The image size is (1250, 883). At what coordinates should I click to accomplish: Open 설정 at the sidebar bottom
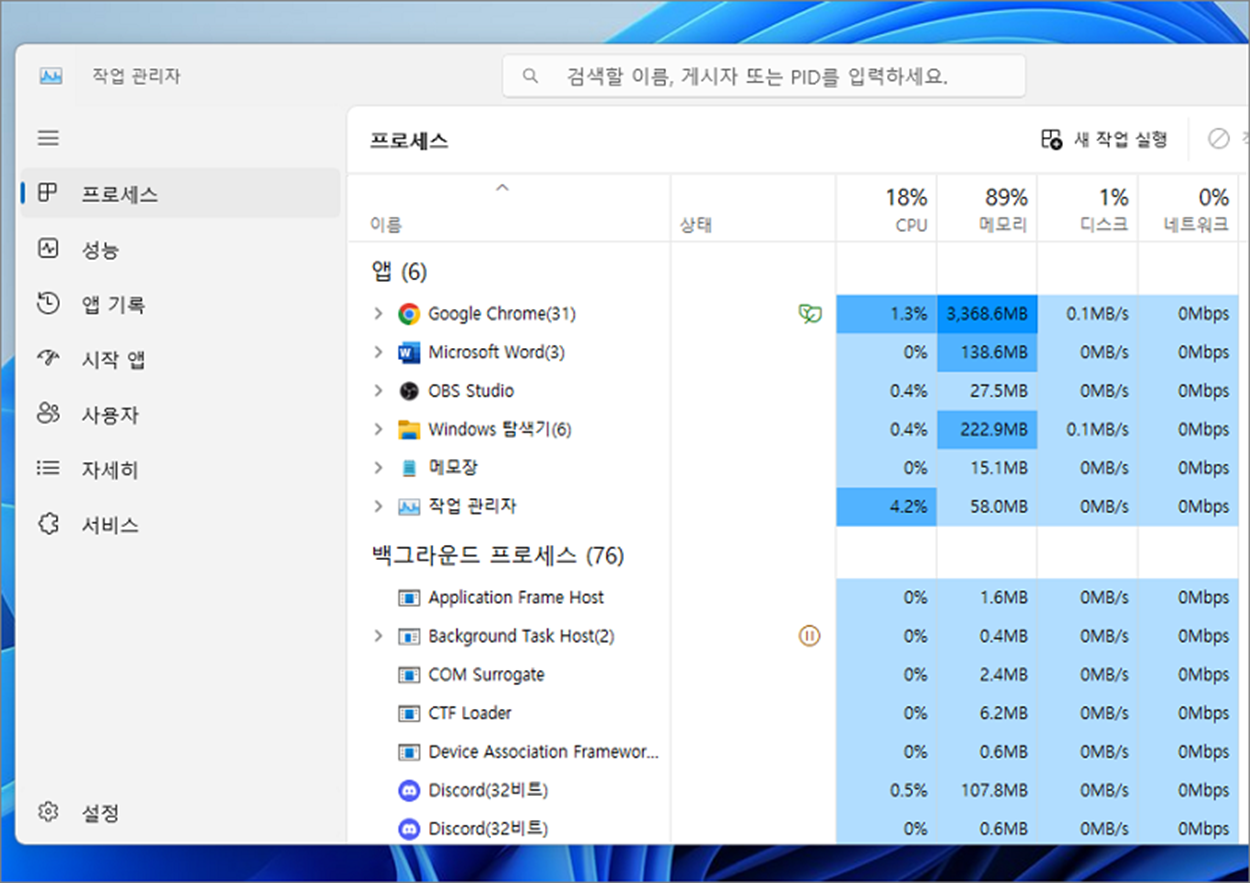[180, 812]
